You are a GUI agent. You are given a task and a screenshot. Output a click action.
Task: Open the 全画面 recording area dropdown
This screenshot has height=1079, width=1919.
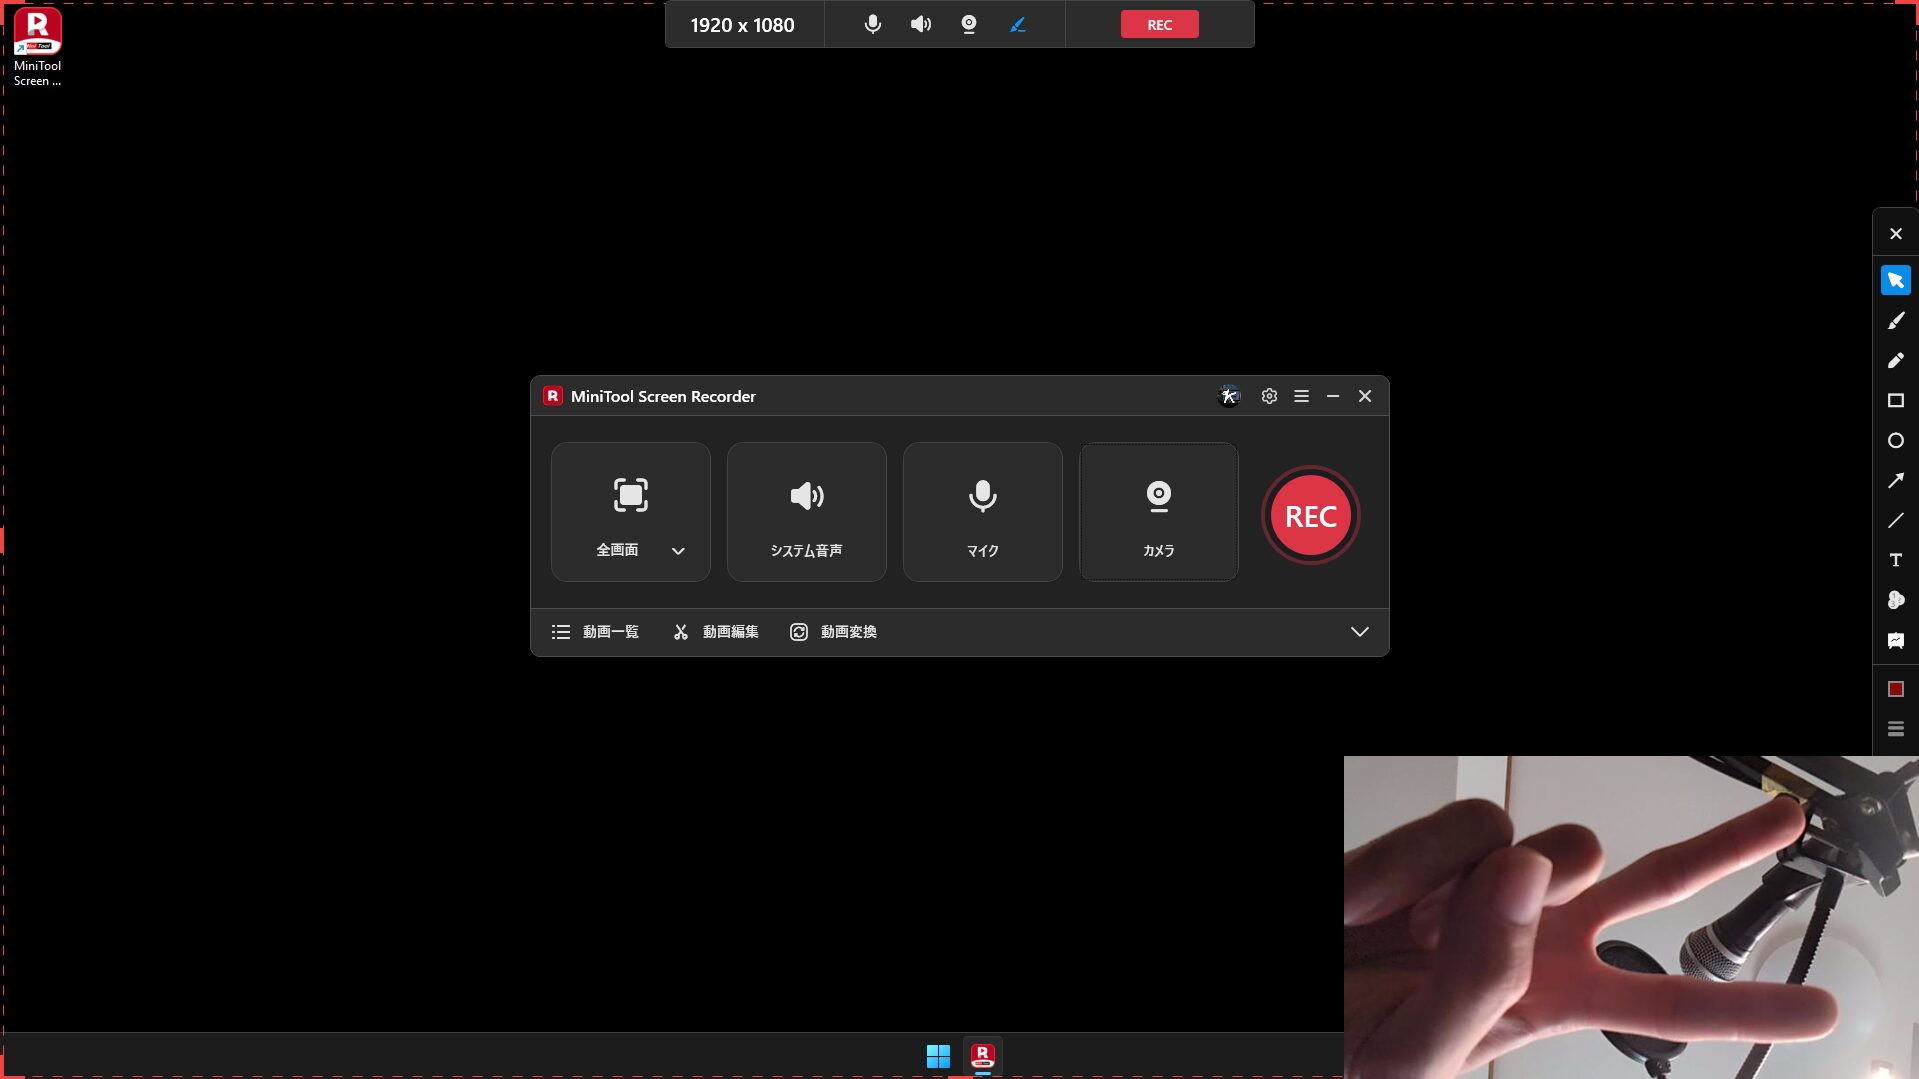click(x=678, y=551)
